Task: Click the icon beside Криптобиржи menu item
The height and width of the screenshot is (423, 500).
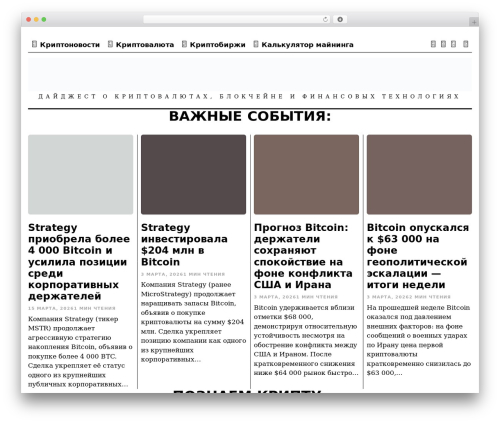Action: coord(184,44)
